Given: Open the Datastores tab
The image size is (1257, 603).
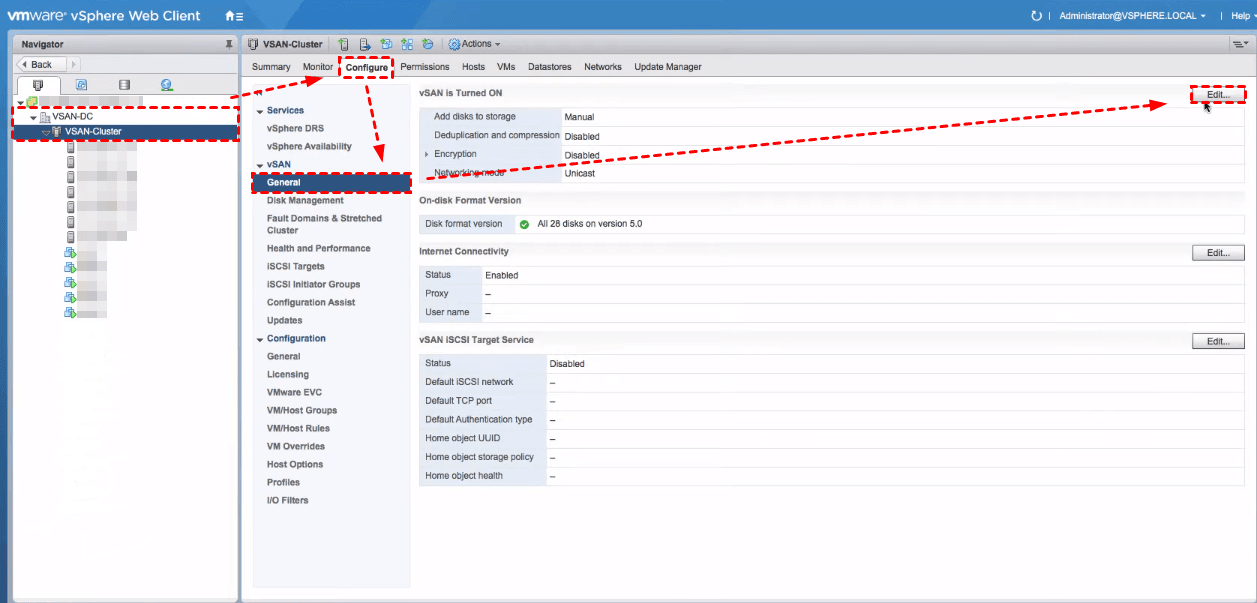Looking at the screenshot, I should tap(550, 67).
